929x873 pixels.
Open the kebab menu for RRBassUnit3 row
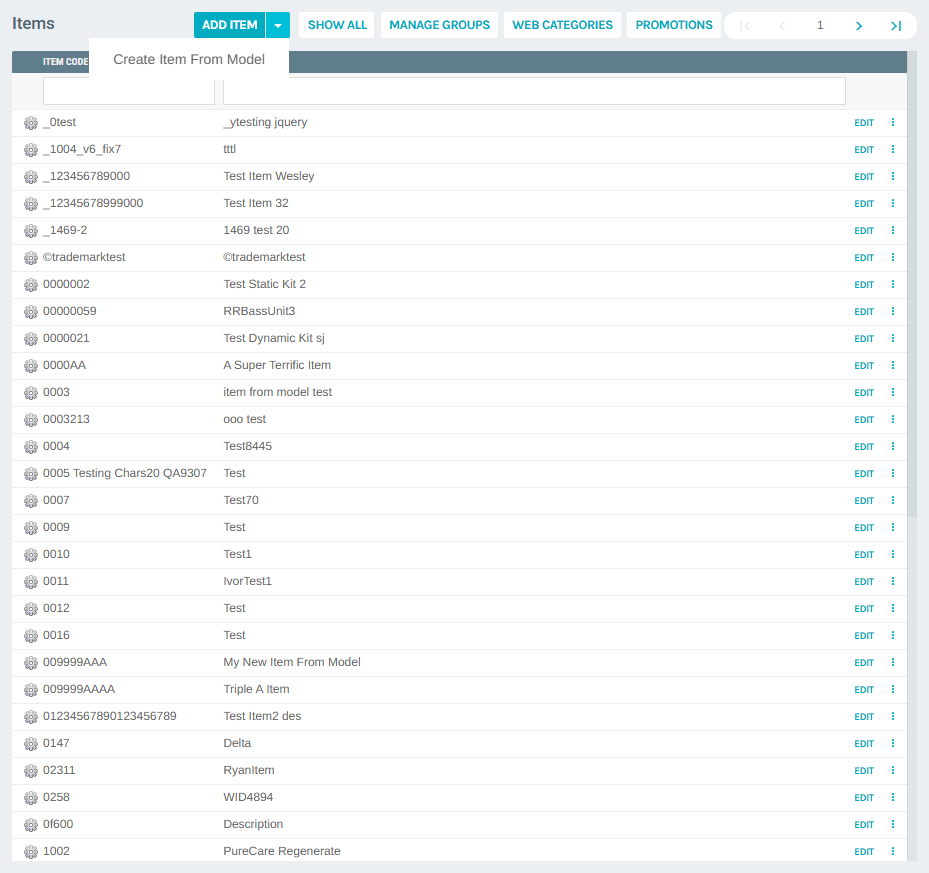pyautogui.click(x=892, y=312)
